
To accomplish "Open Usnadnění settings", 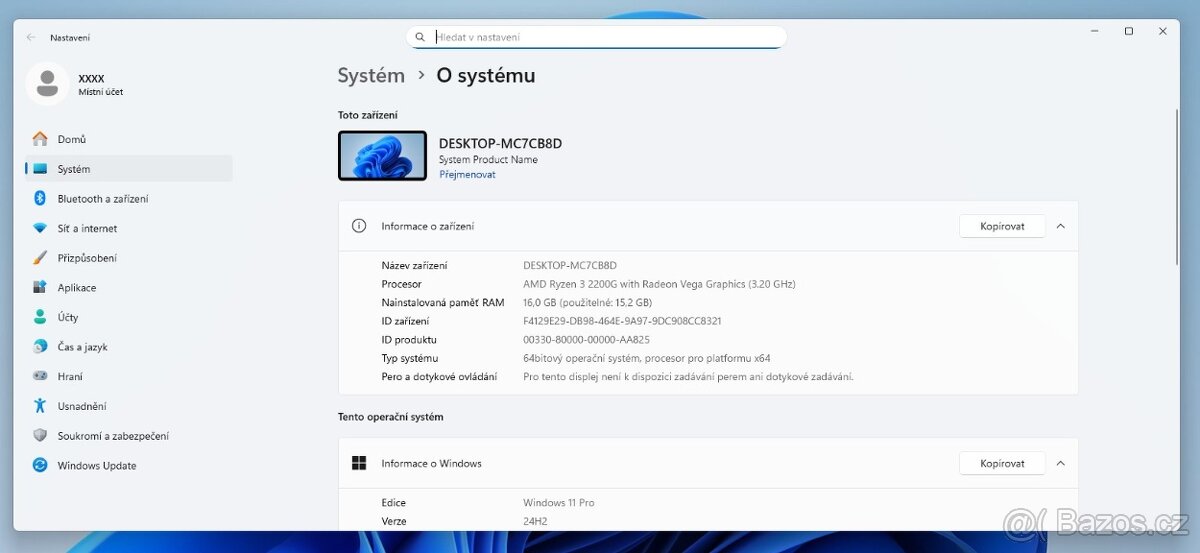I will tap(129, 406).
